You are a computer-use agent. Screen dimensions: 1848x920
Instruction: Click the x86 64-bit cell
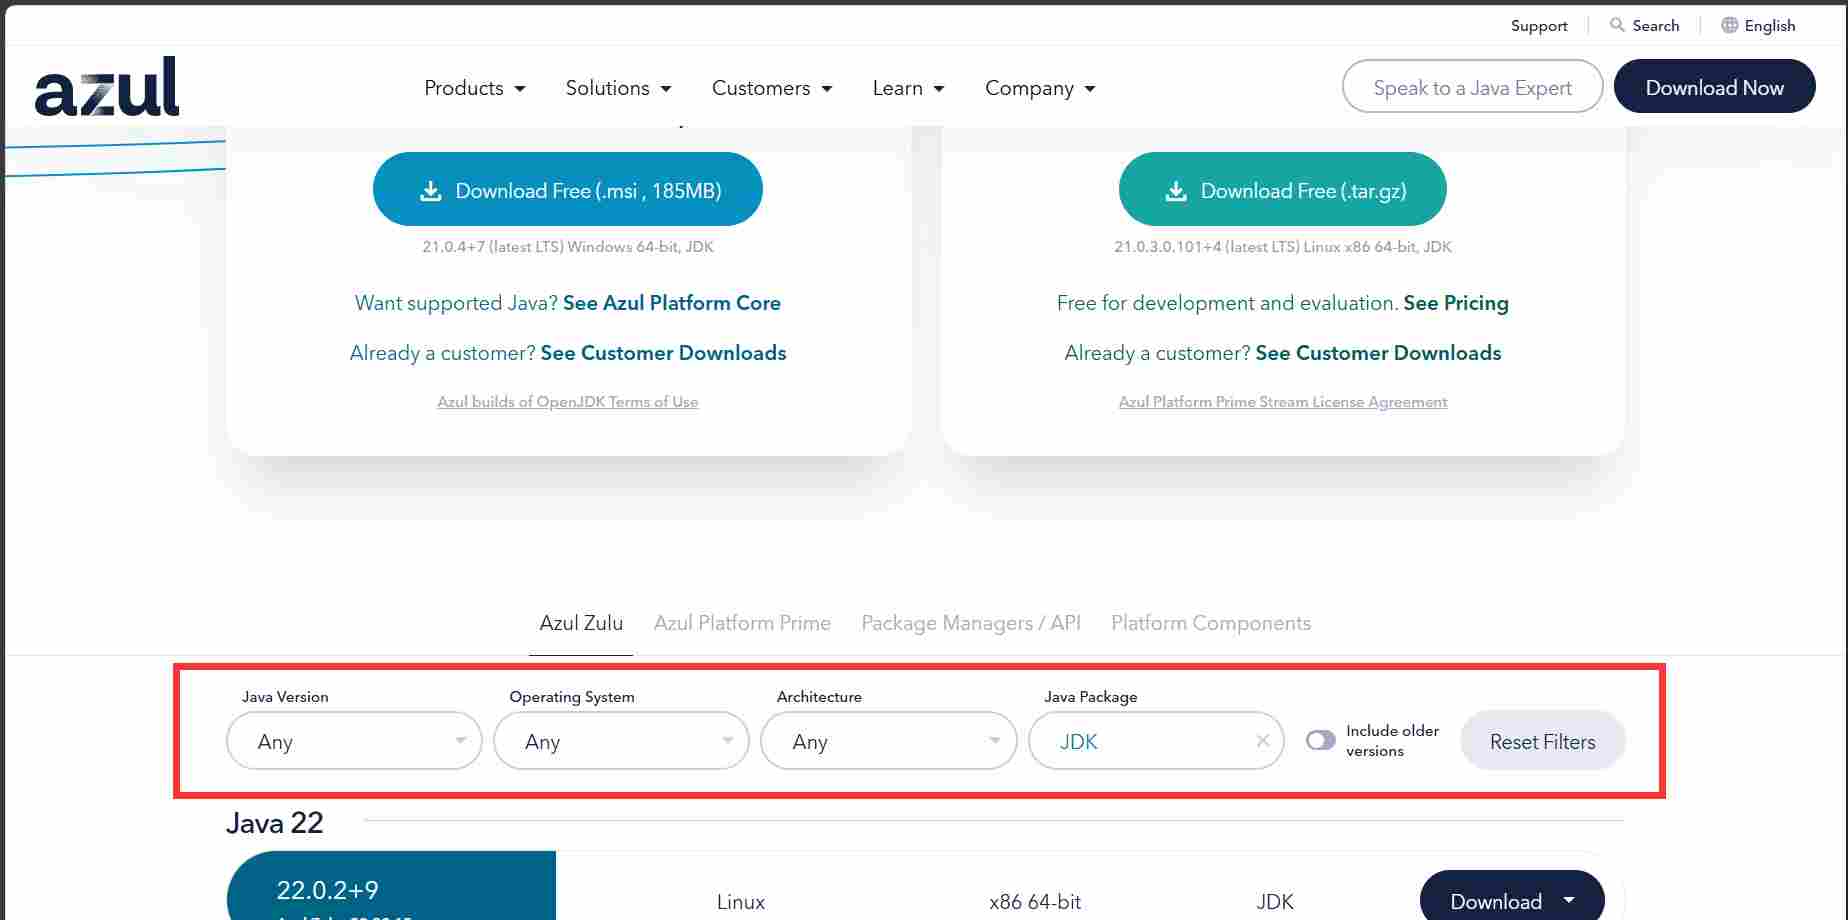click(1035, 901)
